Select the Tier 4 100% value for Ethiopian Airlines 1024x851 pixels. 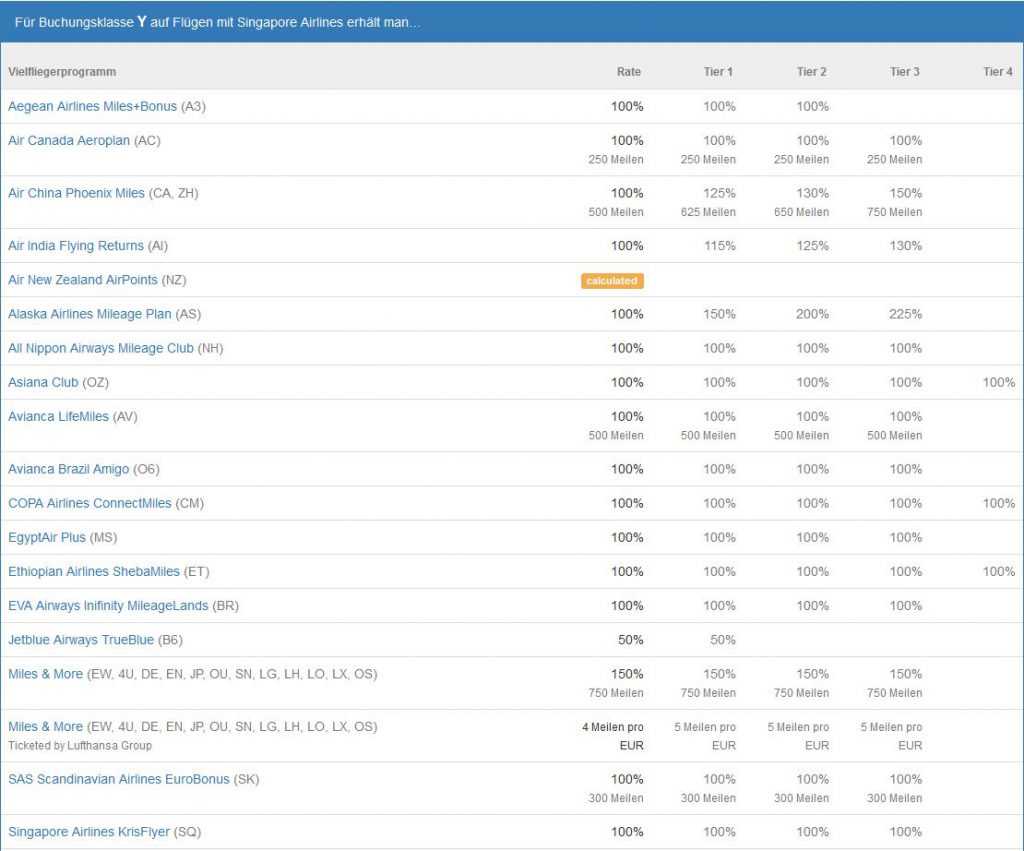point(999,571)
